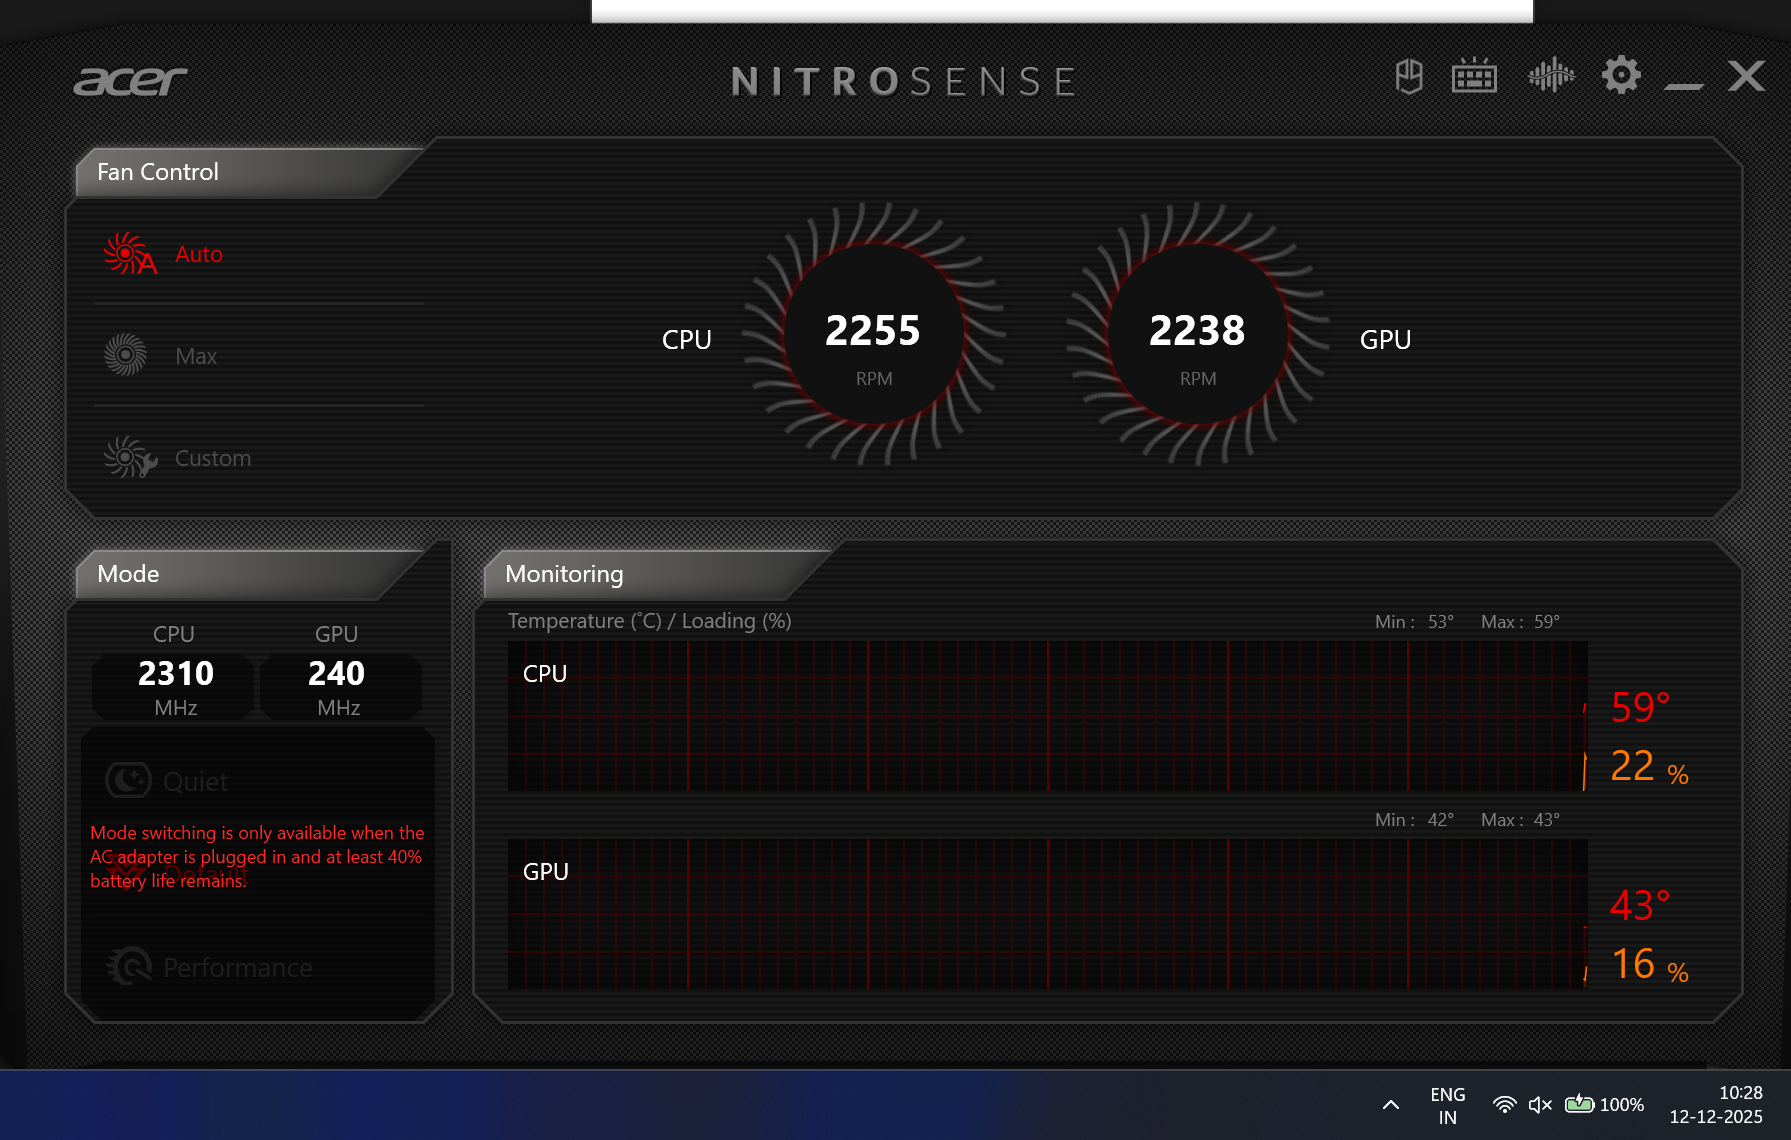
Task: Click the Fan Control panel header
Action: (x=250, y=172)
